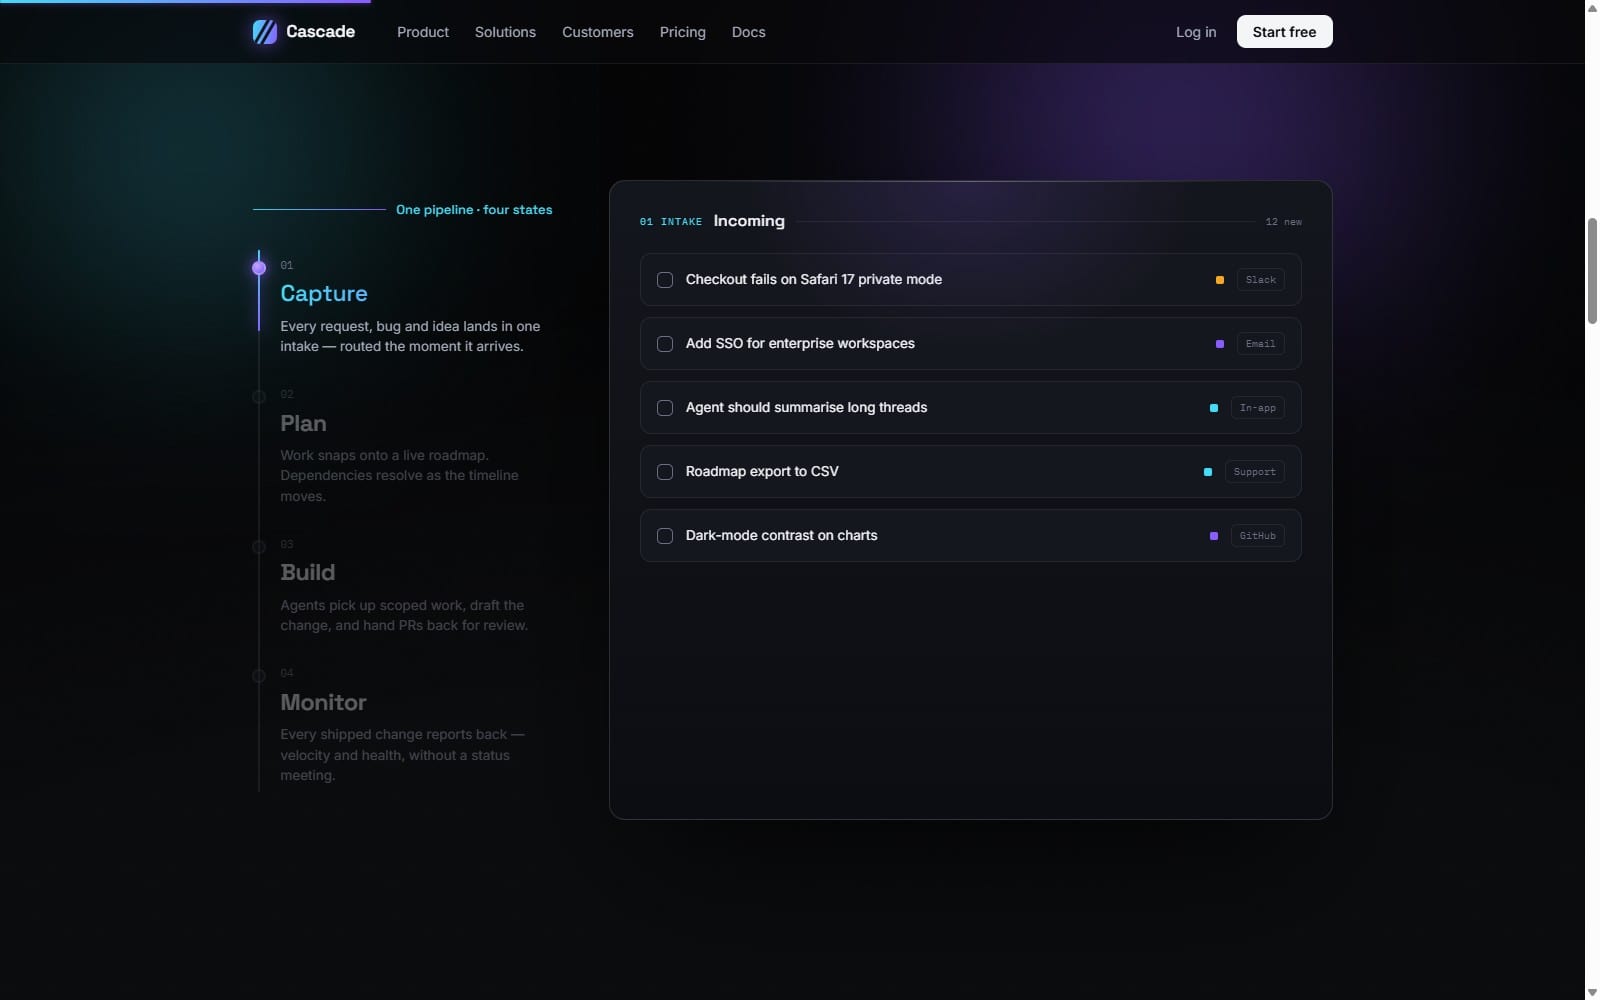Screen dimensions: 1600x1000
Task: Click the Email source tag
Action: 1260,344
